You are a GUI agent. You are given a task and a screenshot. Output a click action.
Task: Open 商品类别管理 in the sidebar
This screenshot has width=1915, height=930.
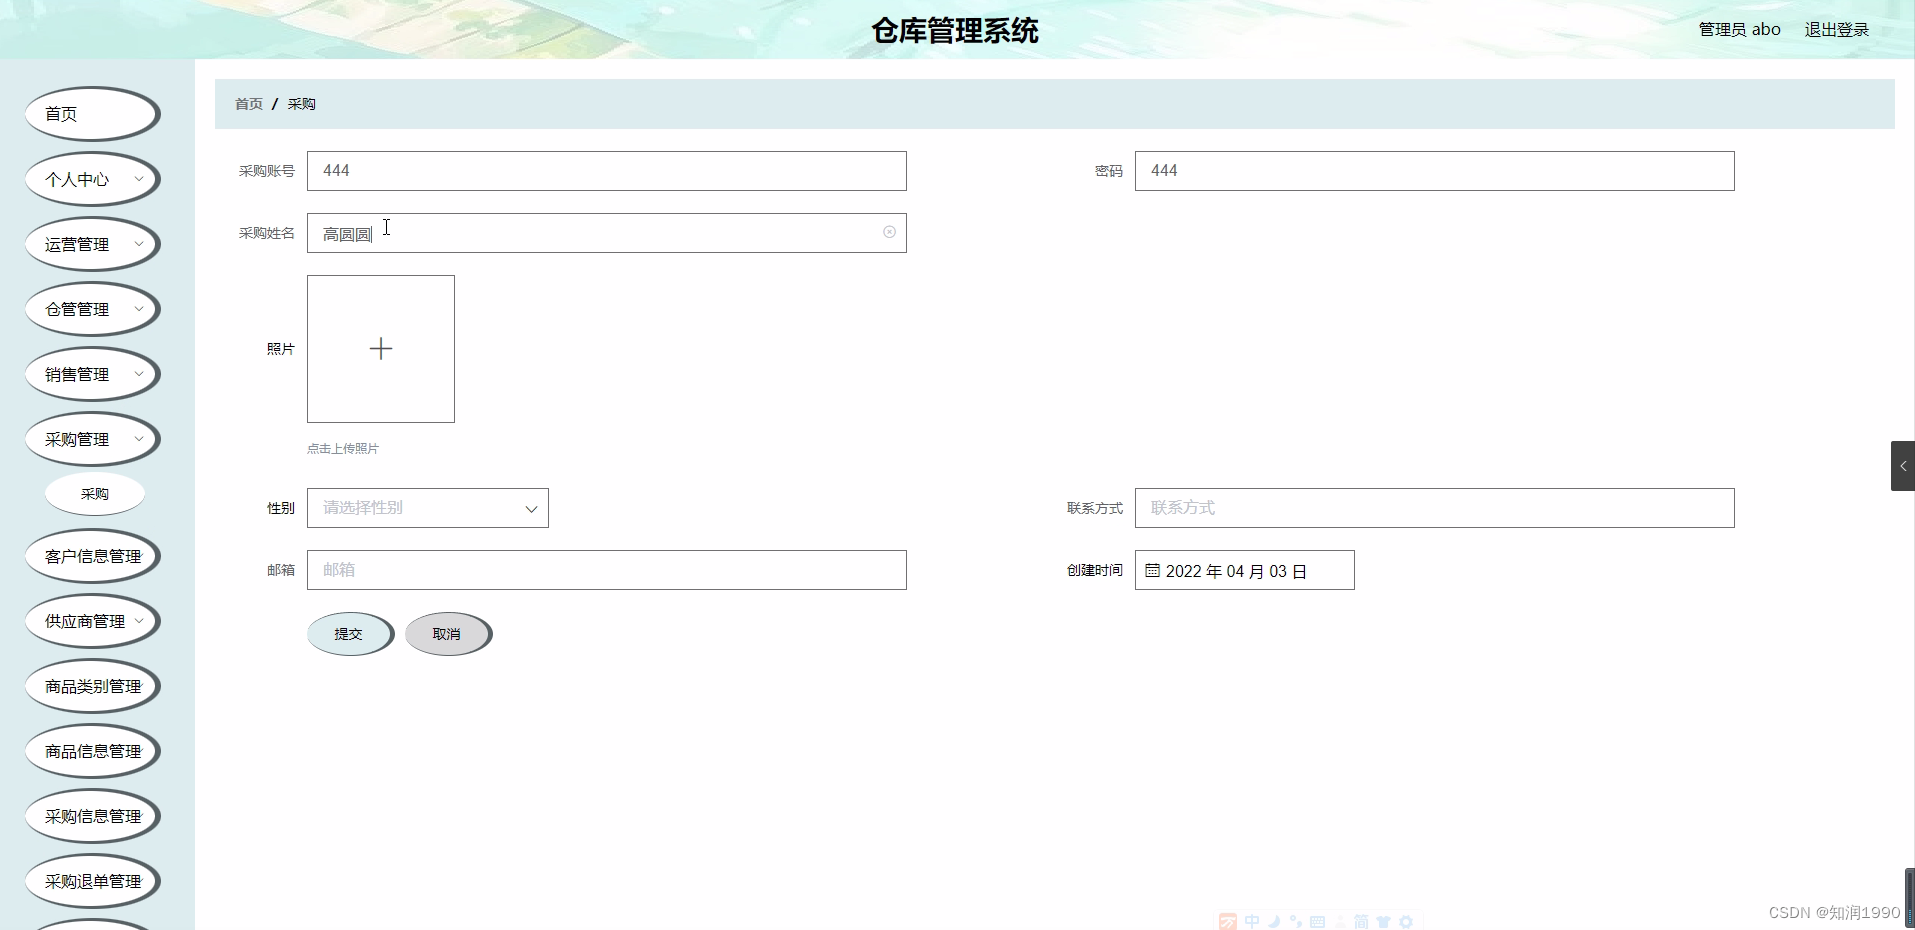tap(92, 686)
